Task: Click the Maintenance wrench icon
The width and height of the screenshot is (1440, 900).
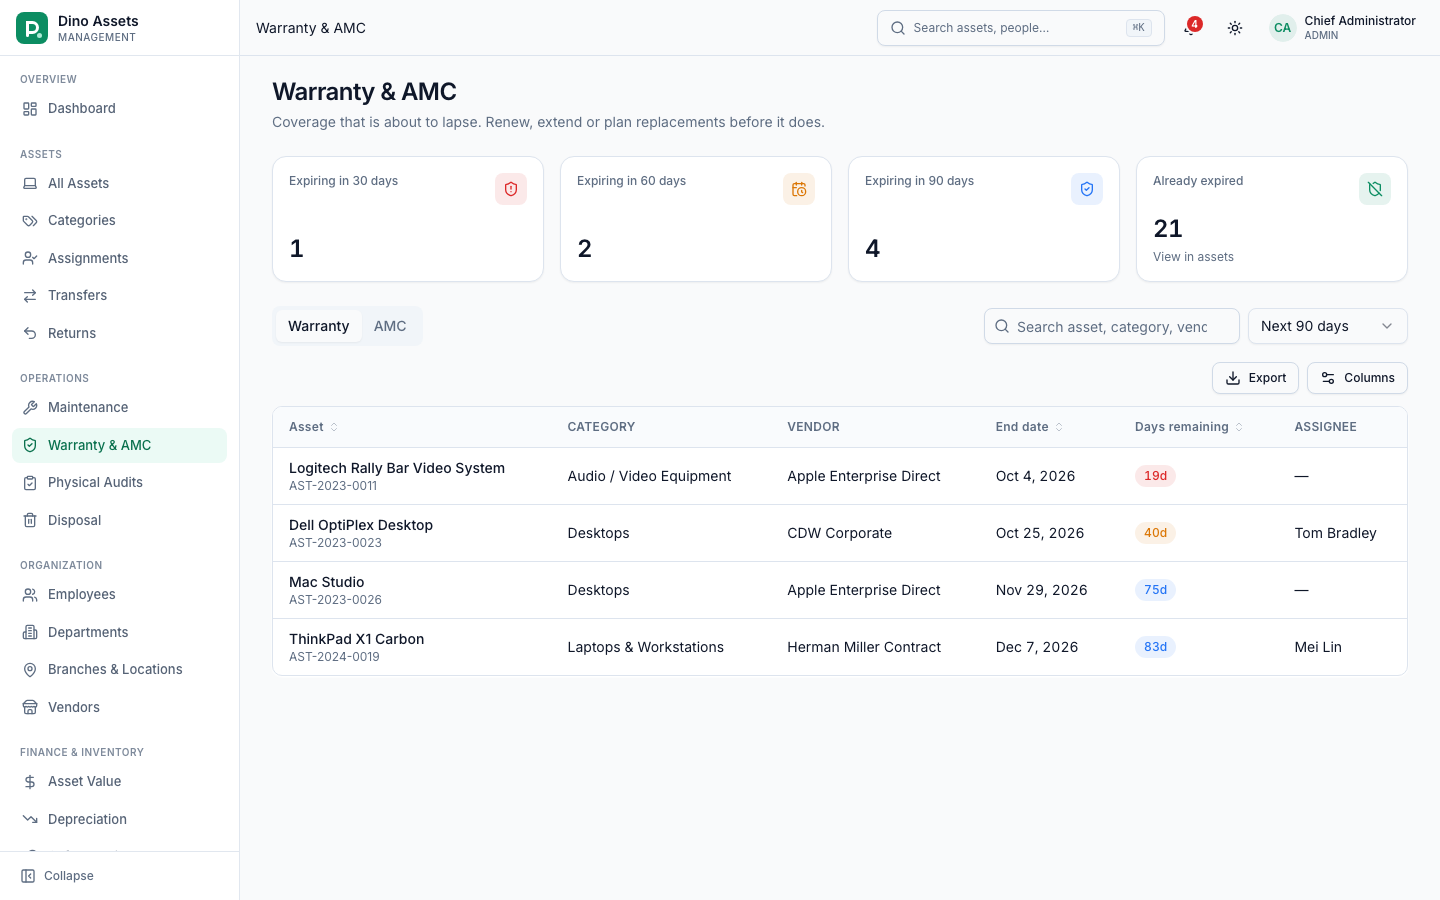Action: point(30,408)
